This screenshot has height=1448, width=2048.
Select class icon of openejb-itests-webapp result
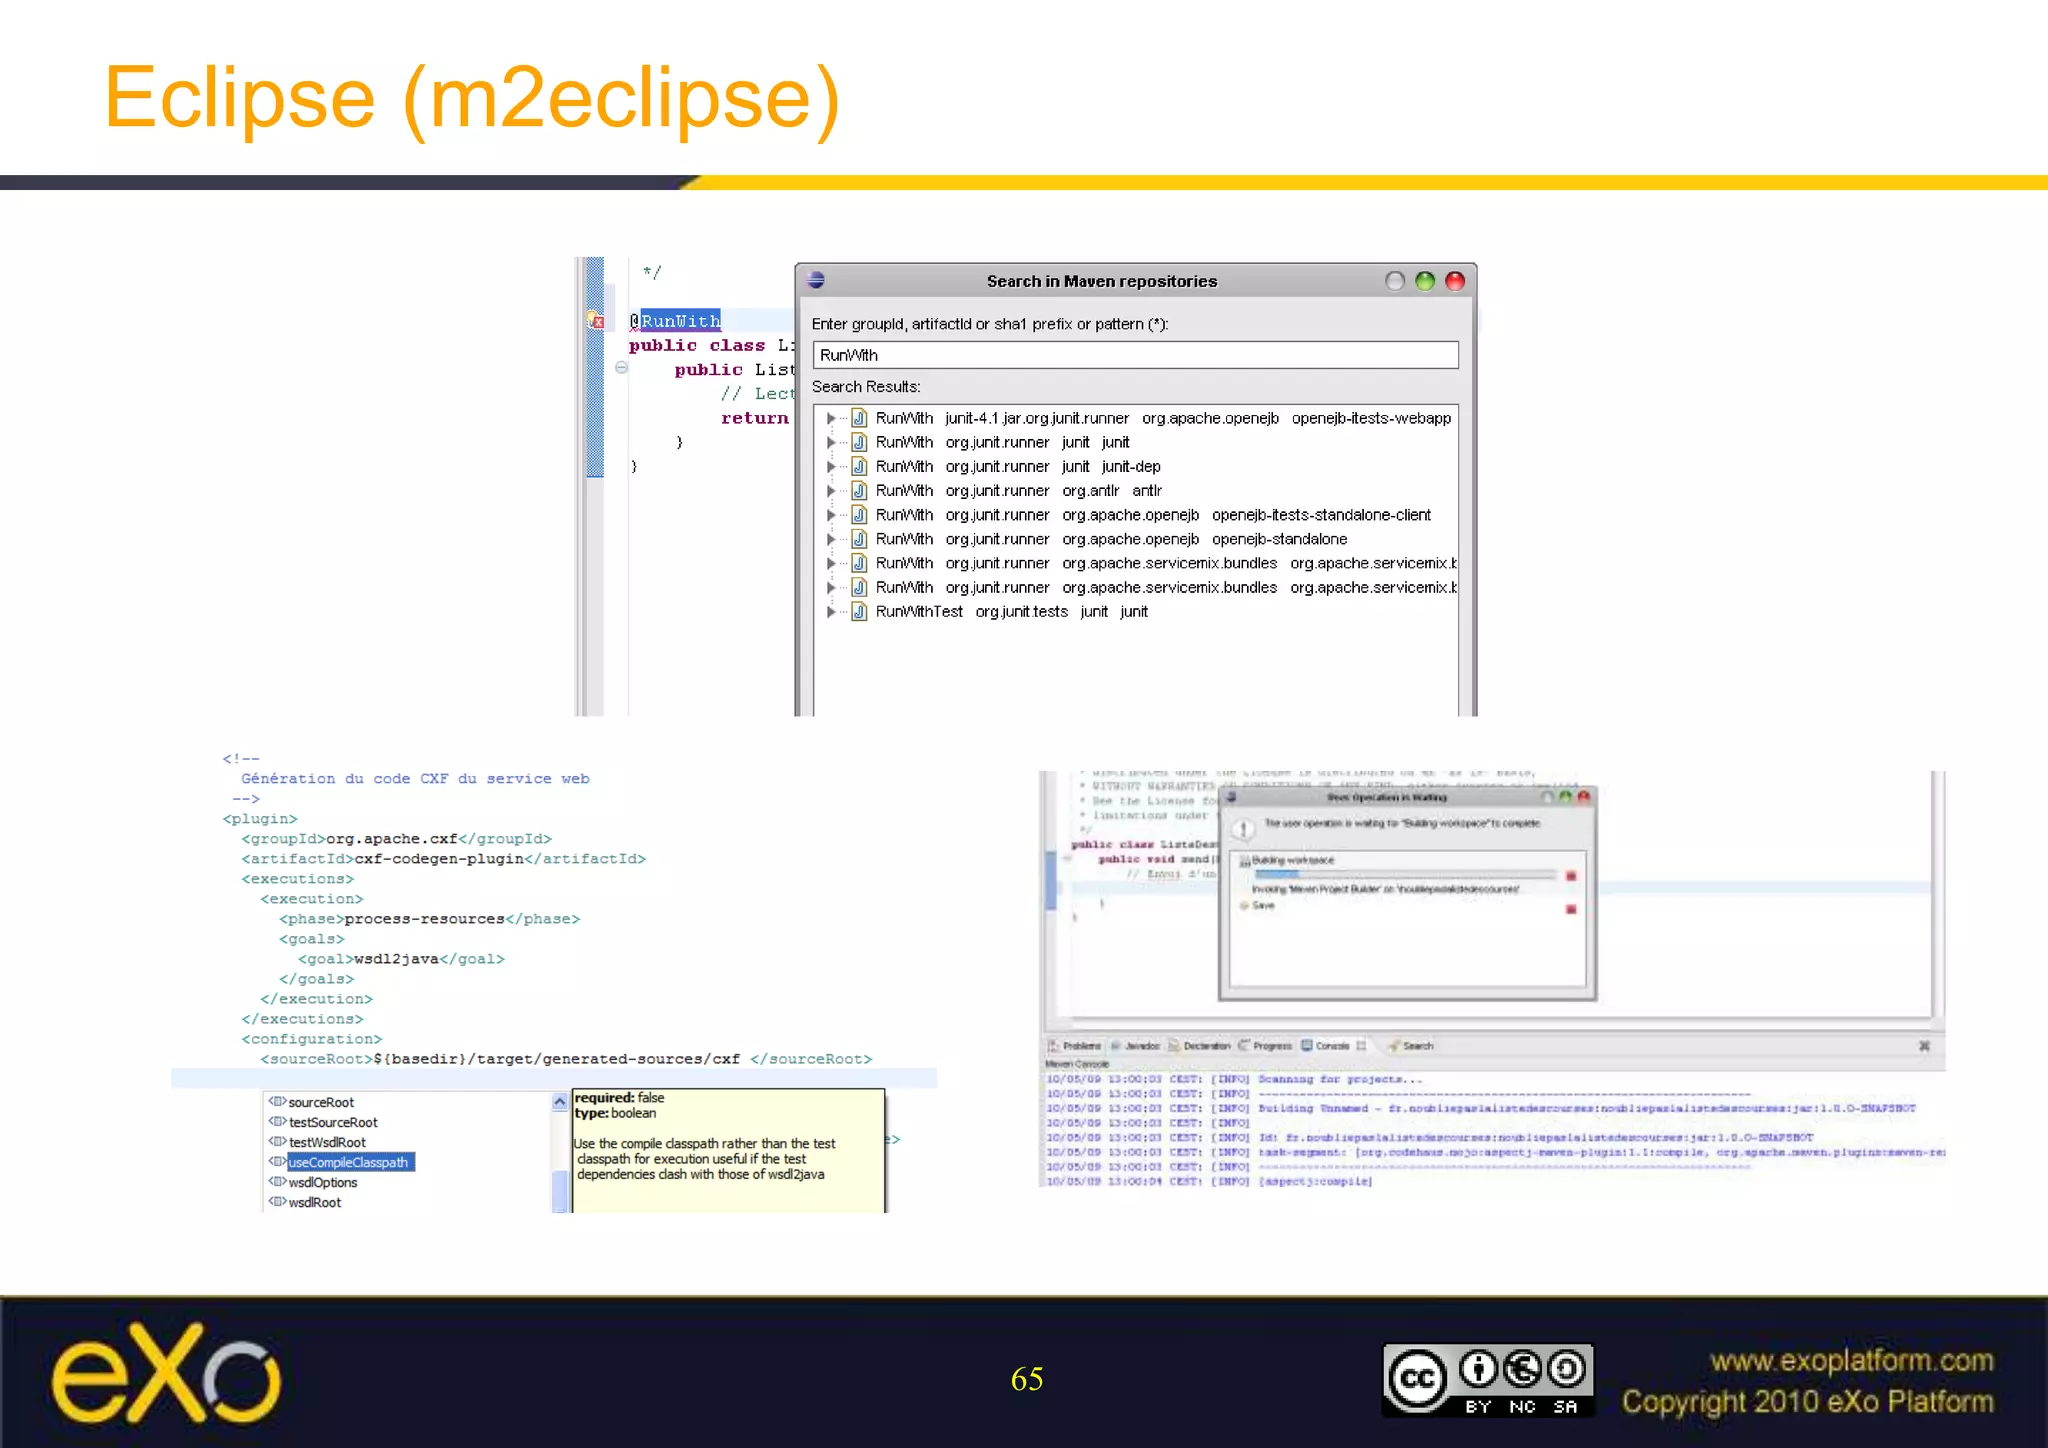(x=859, y=418)
